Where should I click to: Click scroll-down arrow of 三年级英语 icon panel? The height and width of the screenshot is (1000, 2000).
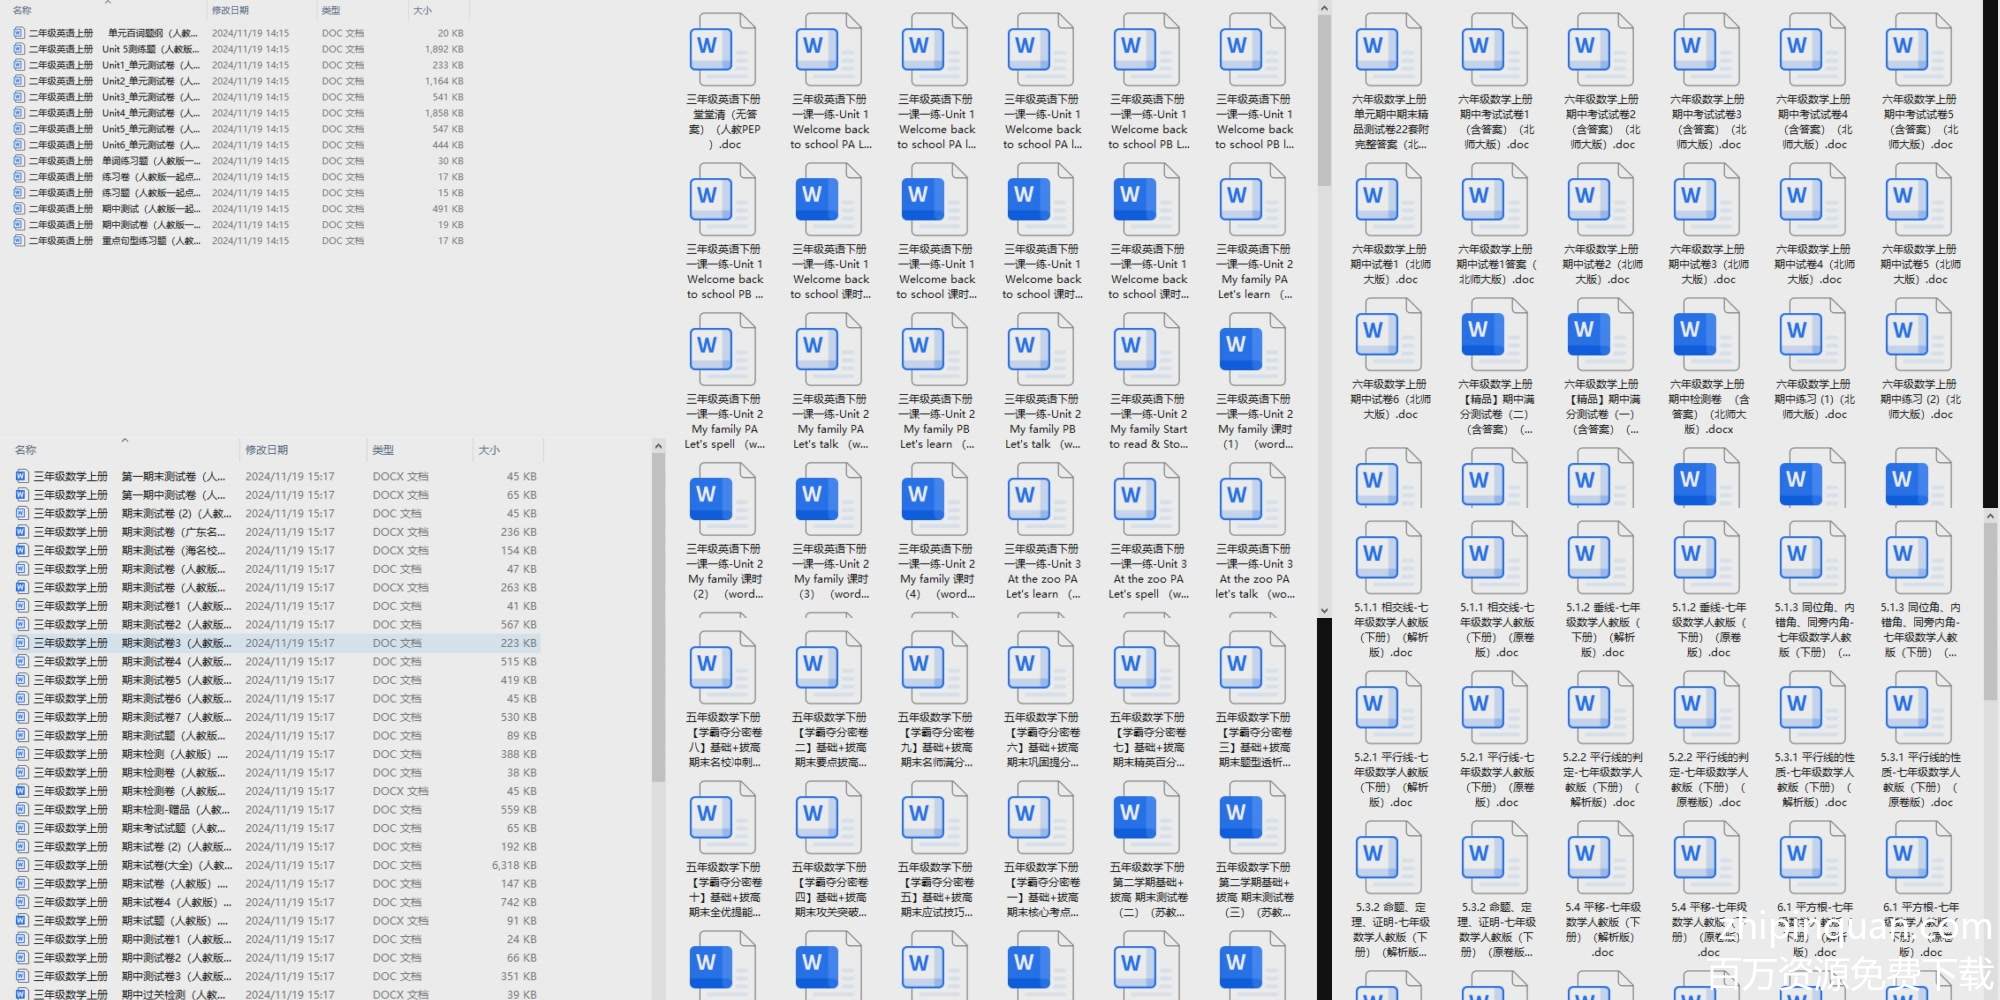point(1324,610)
